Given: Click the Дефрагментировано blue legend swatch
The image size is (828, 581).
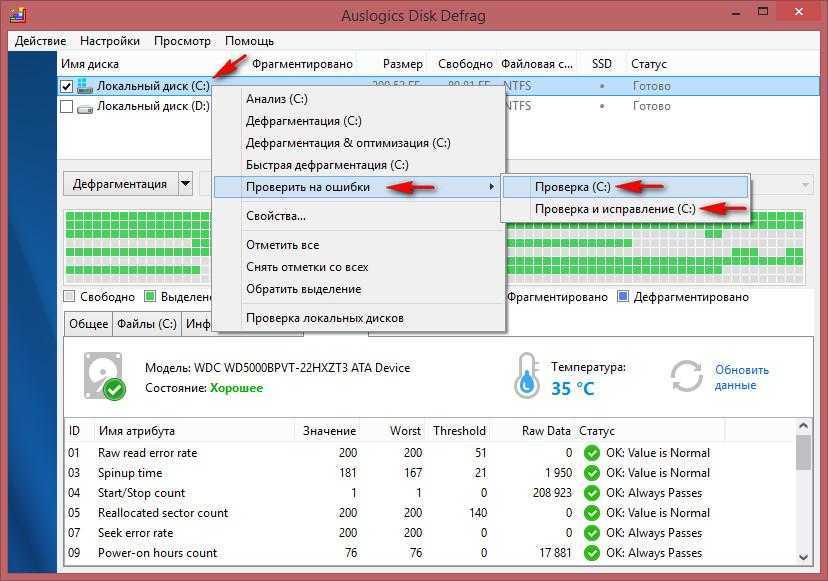Looking at the screenshot, I should [623, 296].
